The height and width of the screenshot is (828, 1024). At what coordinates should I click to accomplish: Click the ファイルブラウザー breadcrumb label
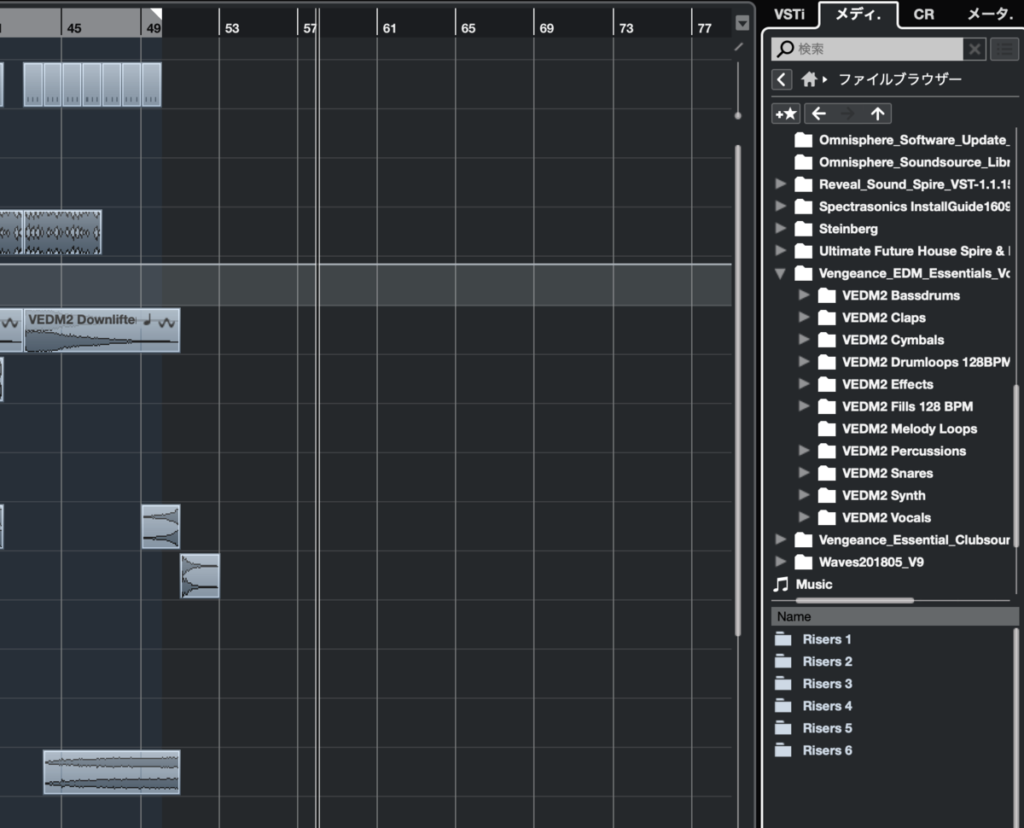899,80
